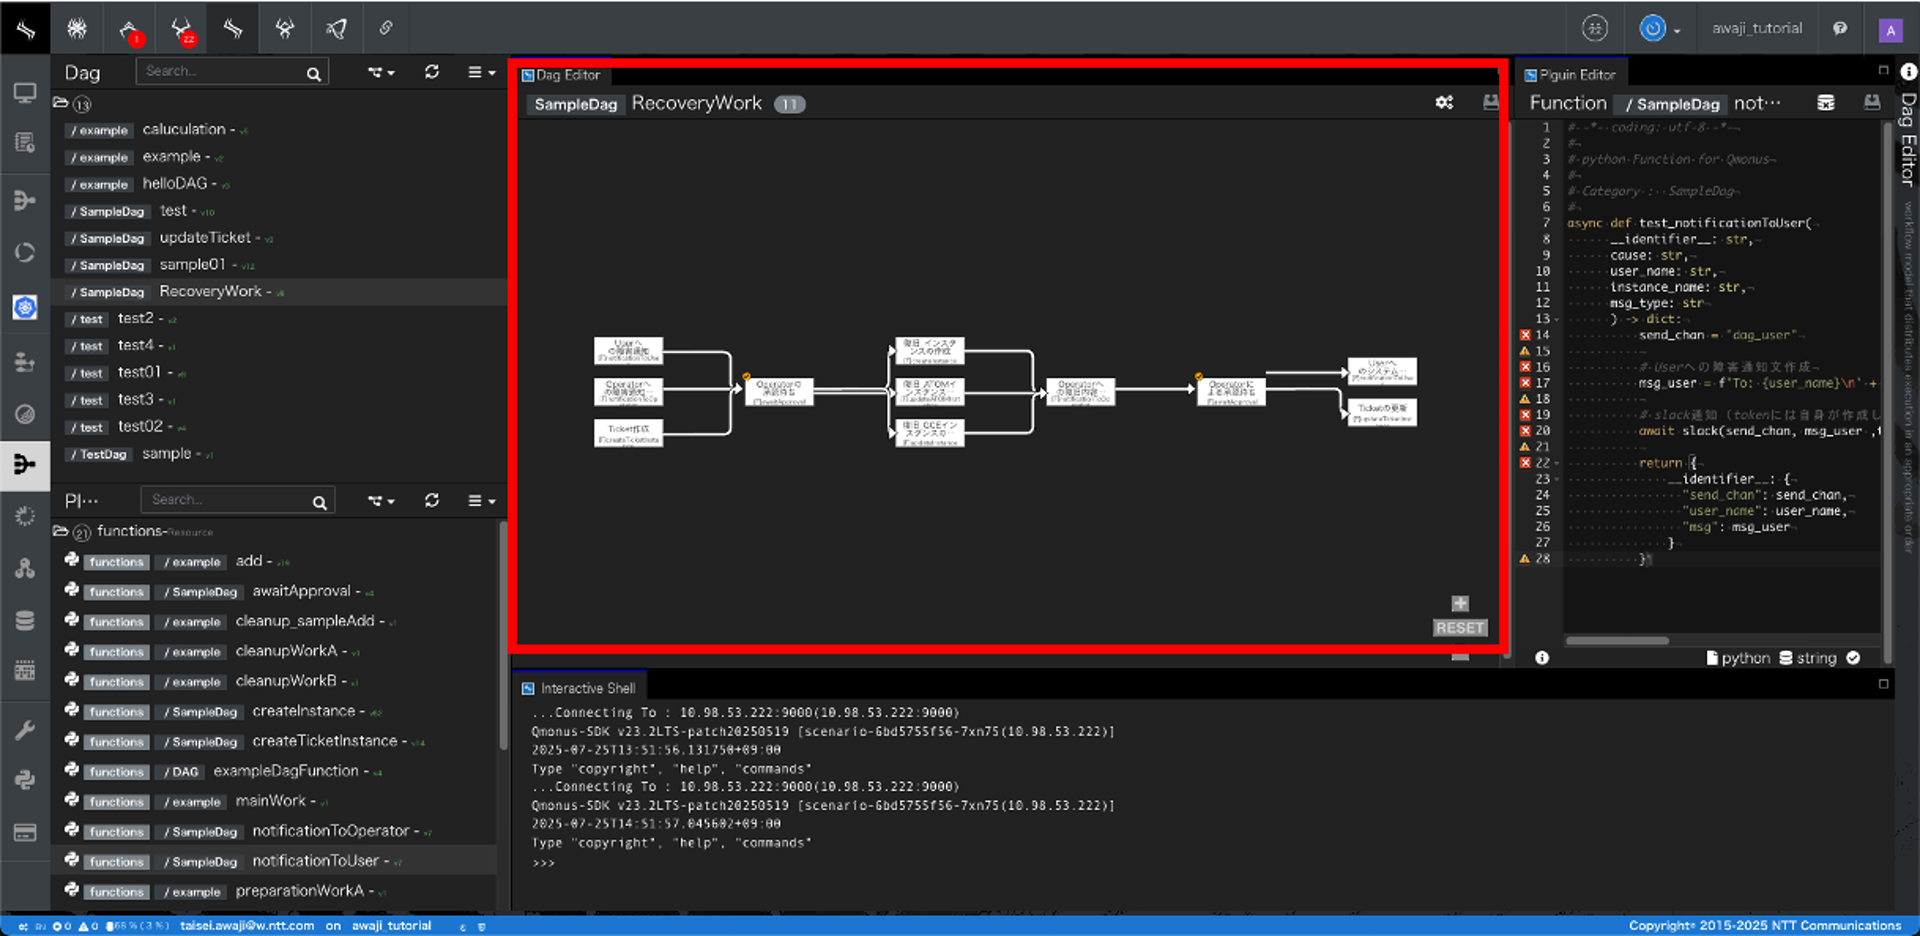Maximize the Interactive Shell panel
Screen dimensions: 1920x936
1883,684
